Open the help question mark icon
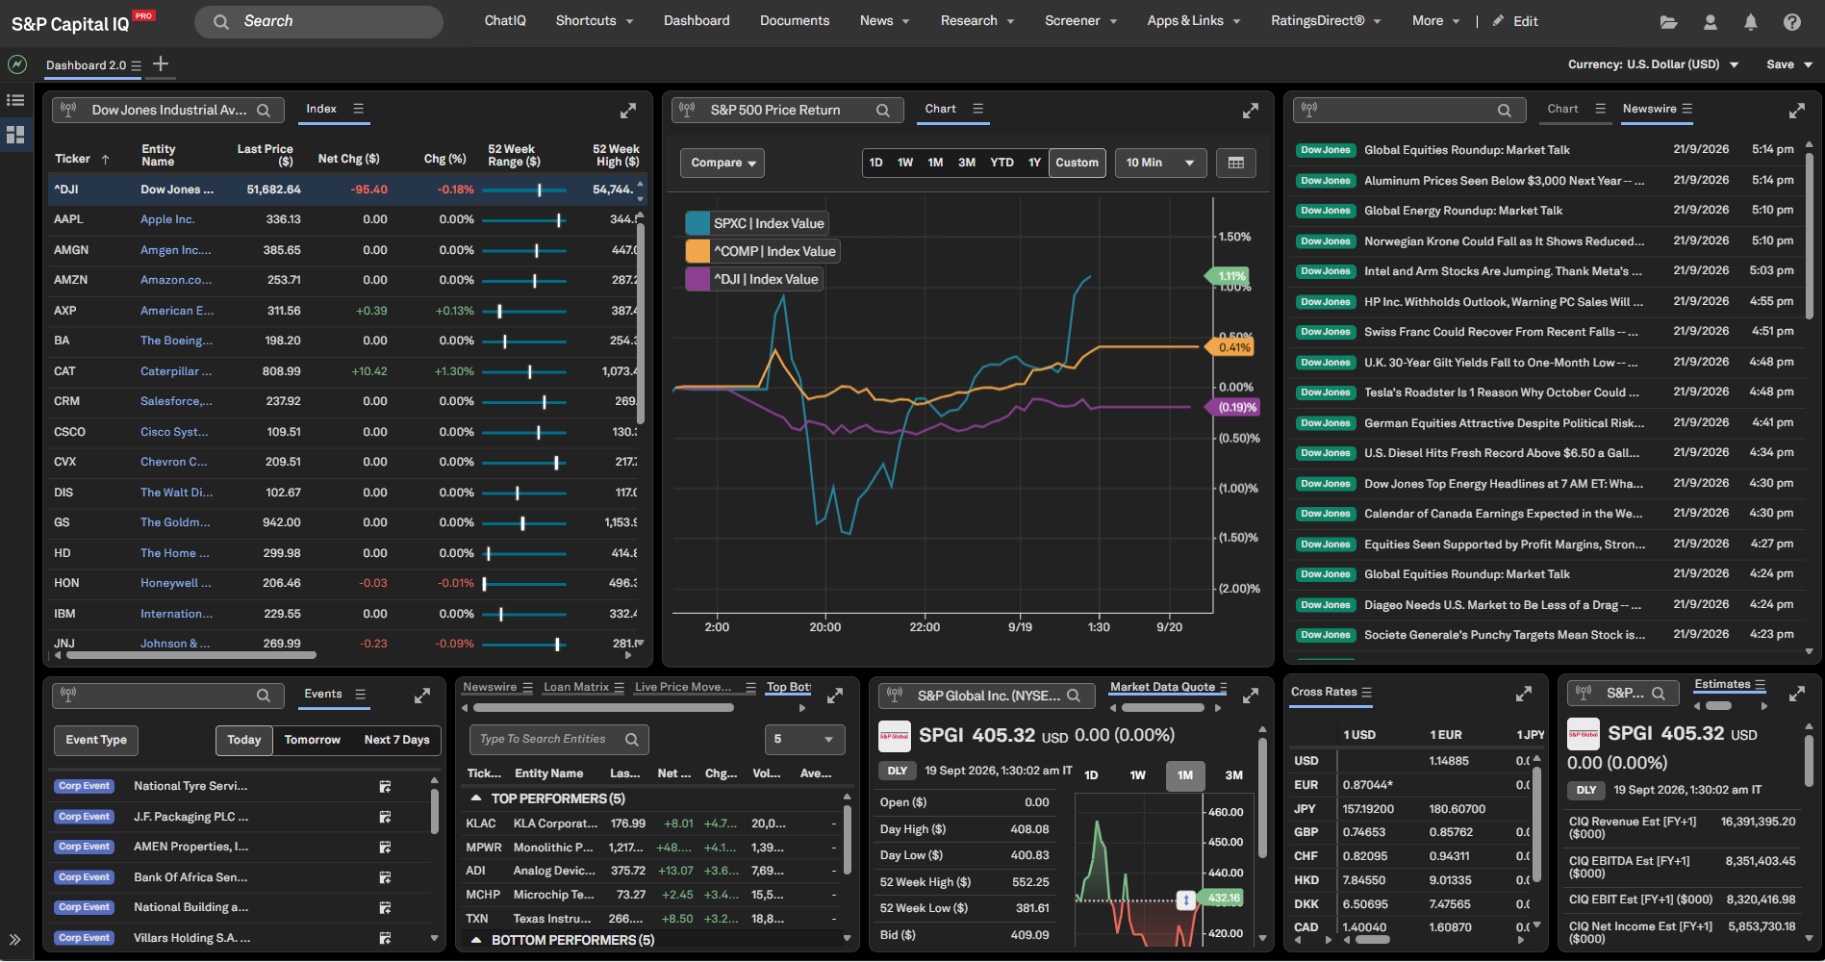1825x962 pixels. pos(1792,21)
